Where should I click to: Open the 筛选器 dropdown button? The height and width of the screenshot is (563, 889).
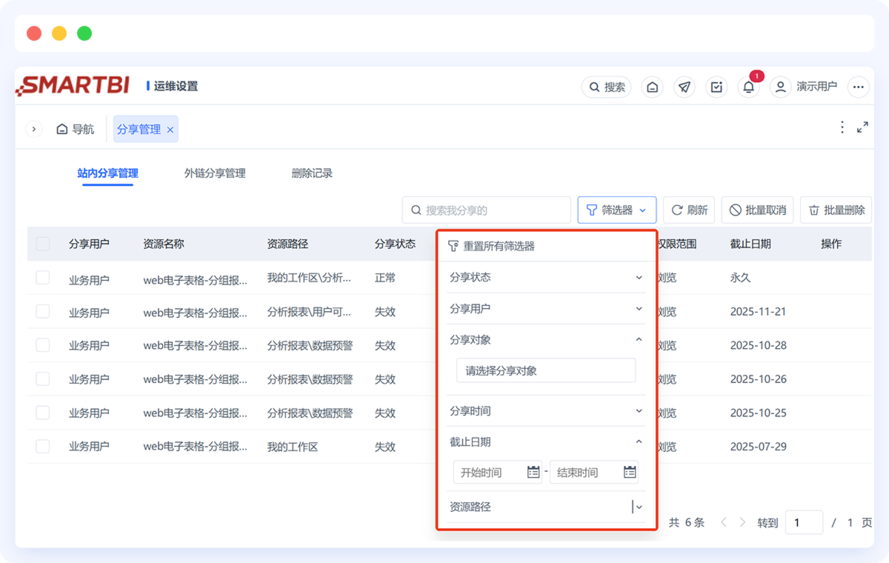point(616,210)
